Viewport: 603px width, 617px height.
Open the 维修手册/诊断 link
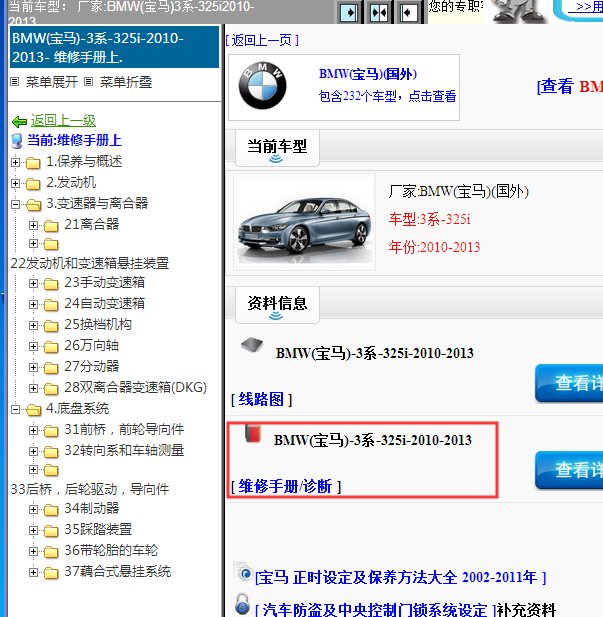pos(286,487)
